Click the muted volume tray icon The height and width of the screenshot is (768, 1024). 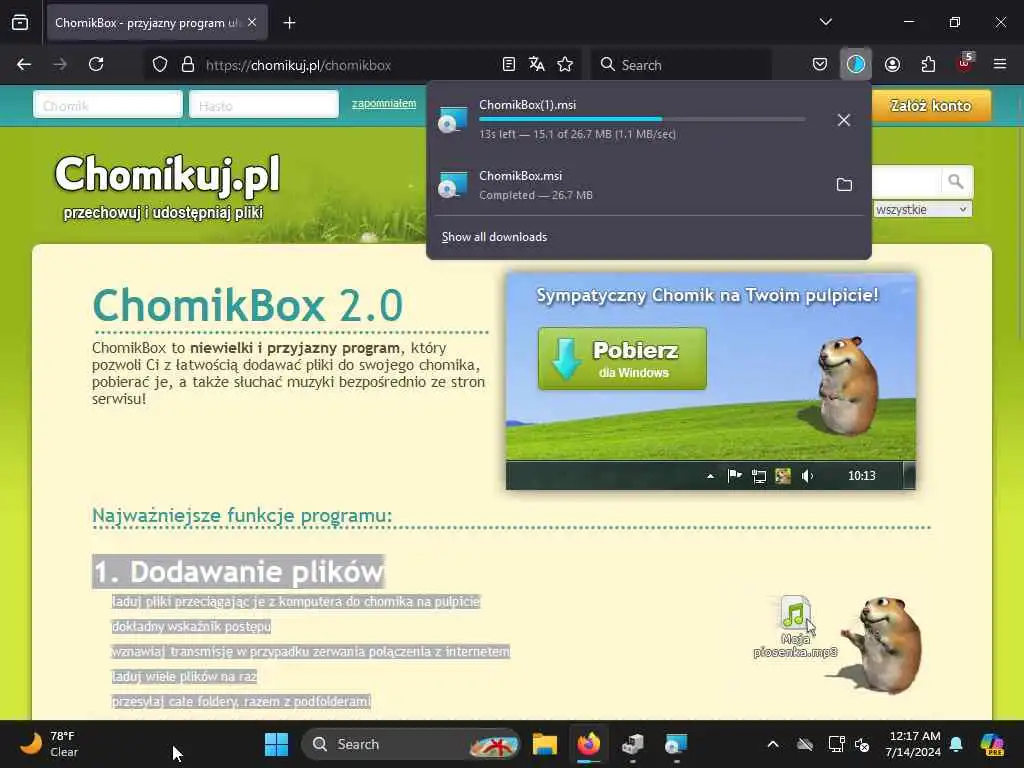coord(863,744)
